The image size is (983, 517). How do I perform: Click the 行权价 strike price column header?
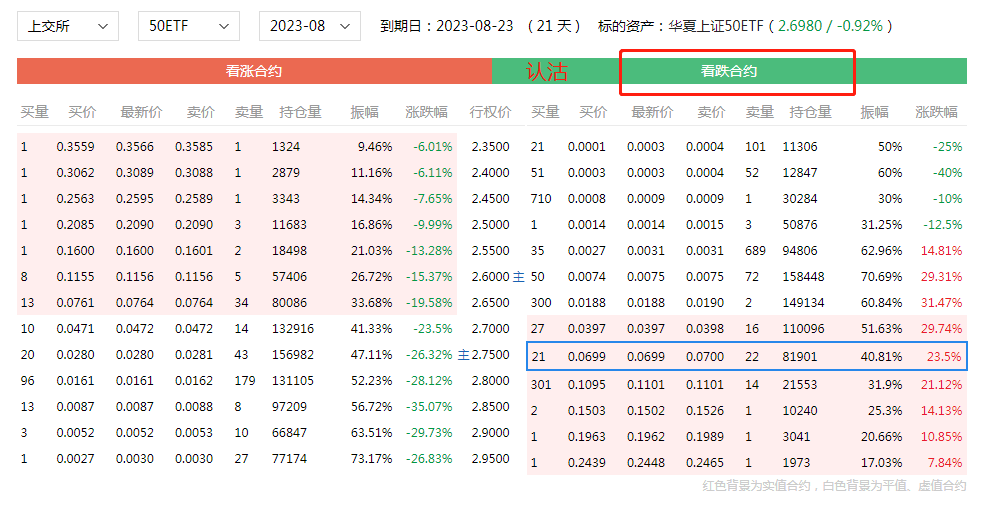[x=490, y=112]
